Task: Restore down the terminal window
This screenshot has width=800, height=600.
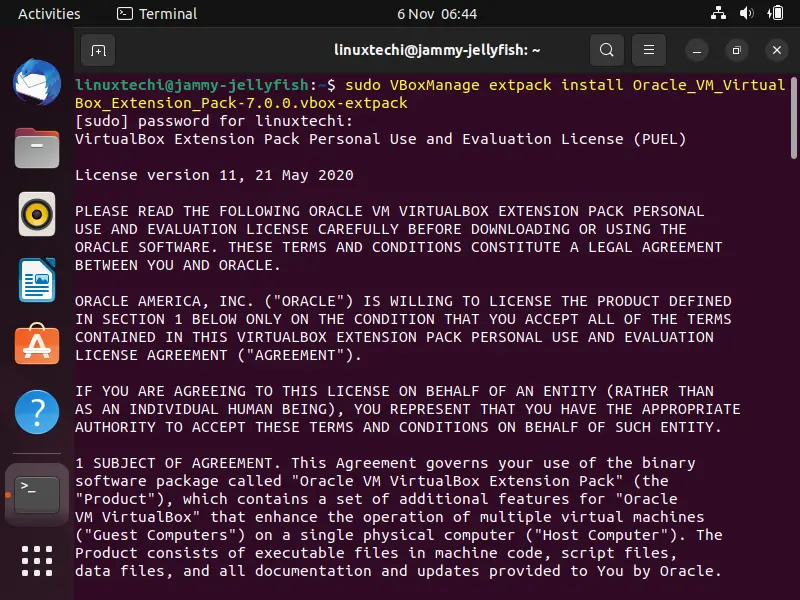Action: click(736, 51)
